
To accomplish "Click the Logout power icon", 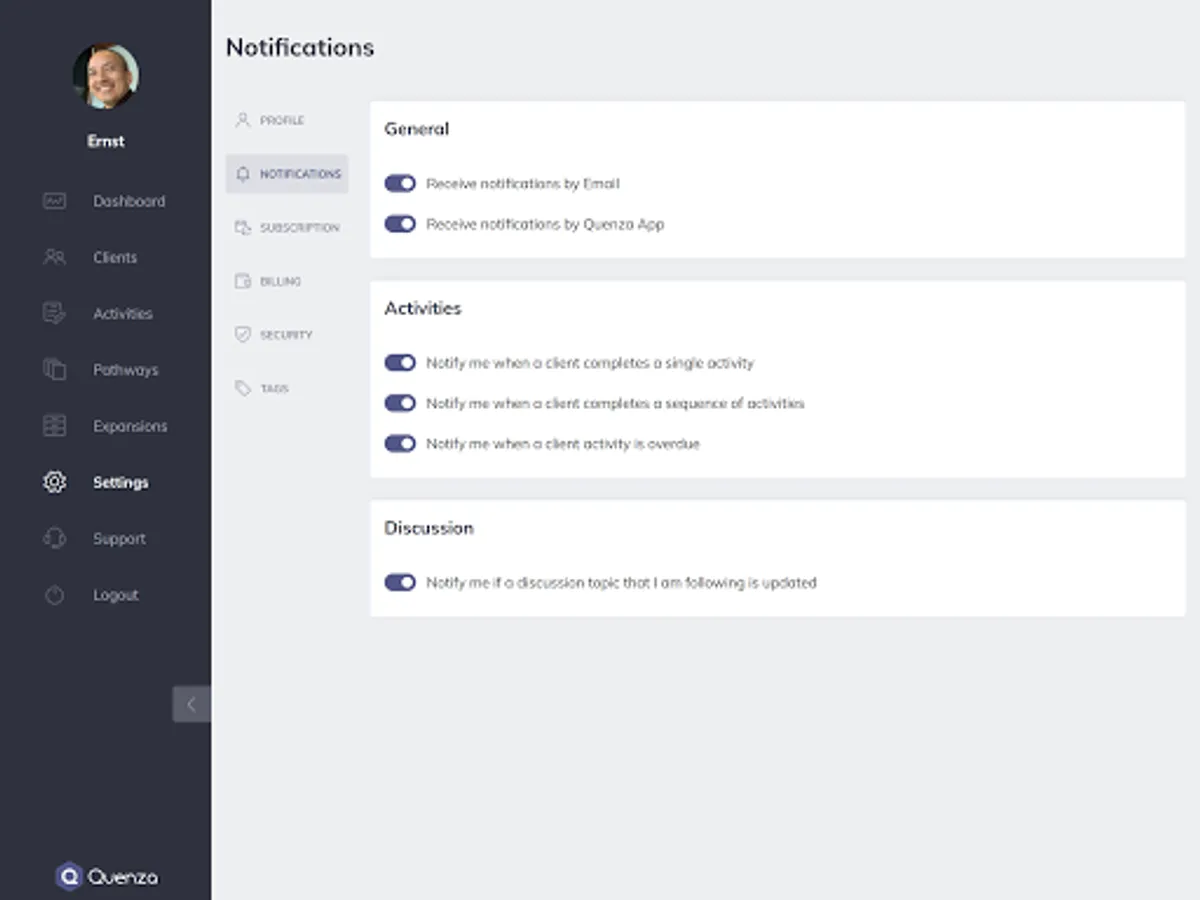I will click(x=54, y=595).
